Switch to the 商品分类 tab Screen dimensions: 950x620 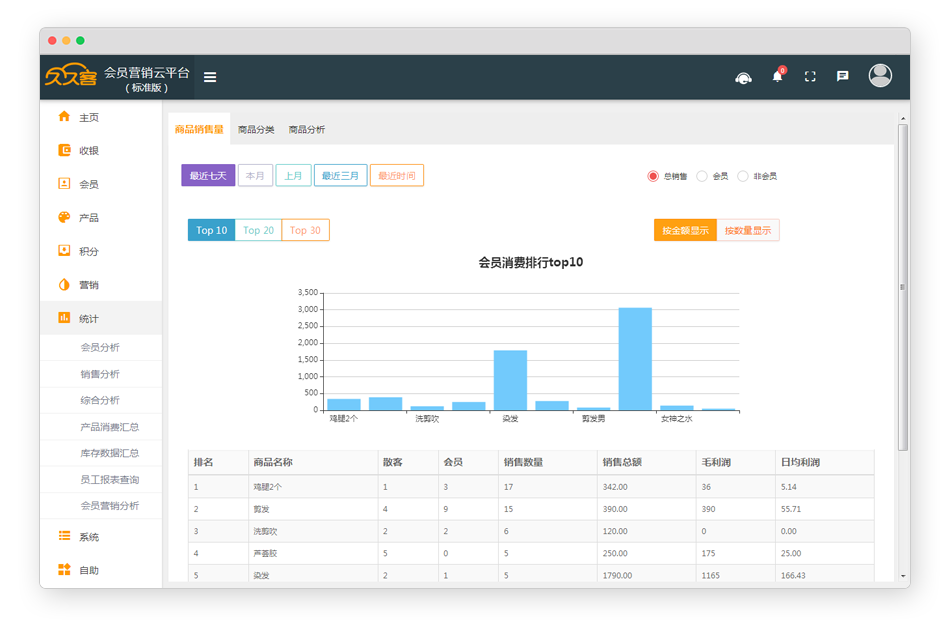click(255, 130)
